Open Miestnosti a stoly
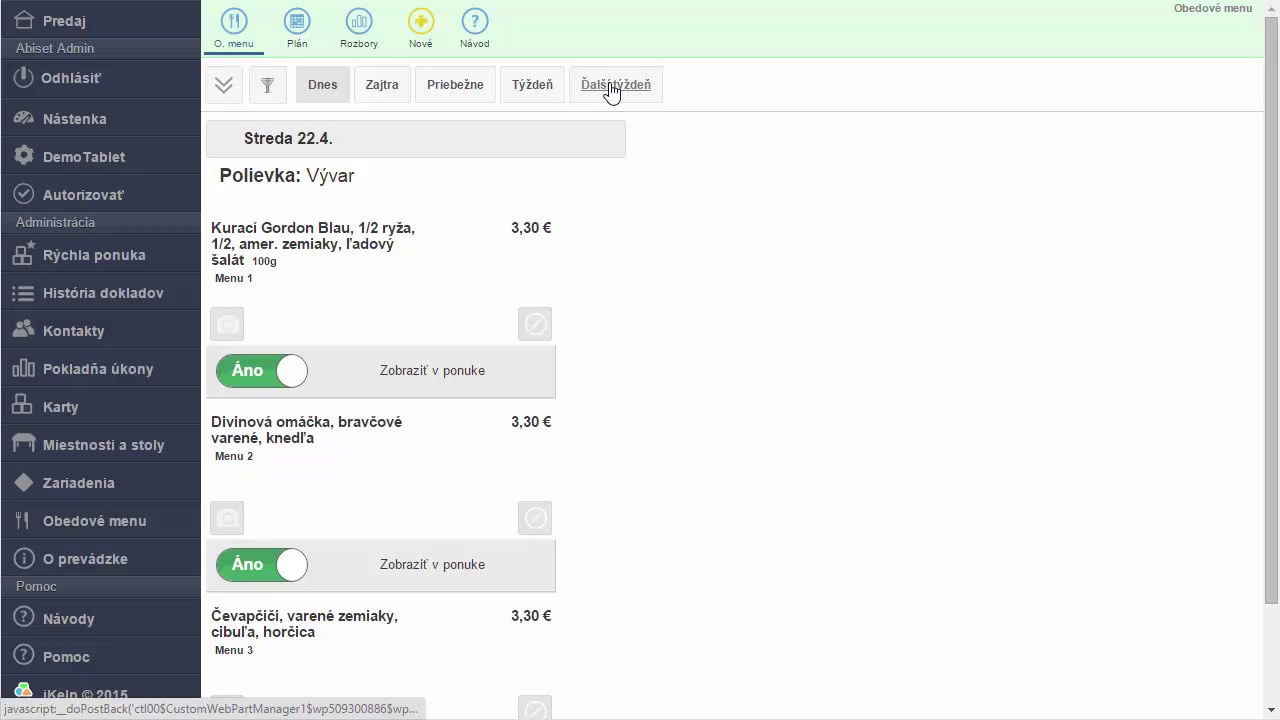The image size is (1280, 720). (103, 445)
